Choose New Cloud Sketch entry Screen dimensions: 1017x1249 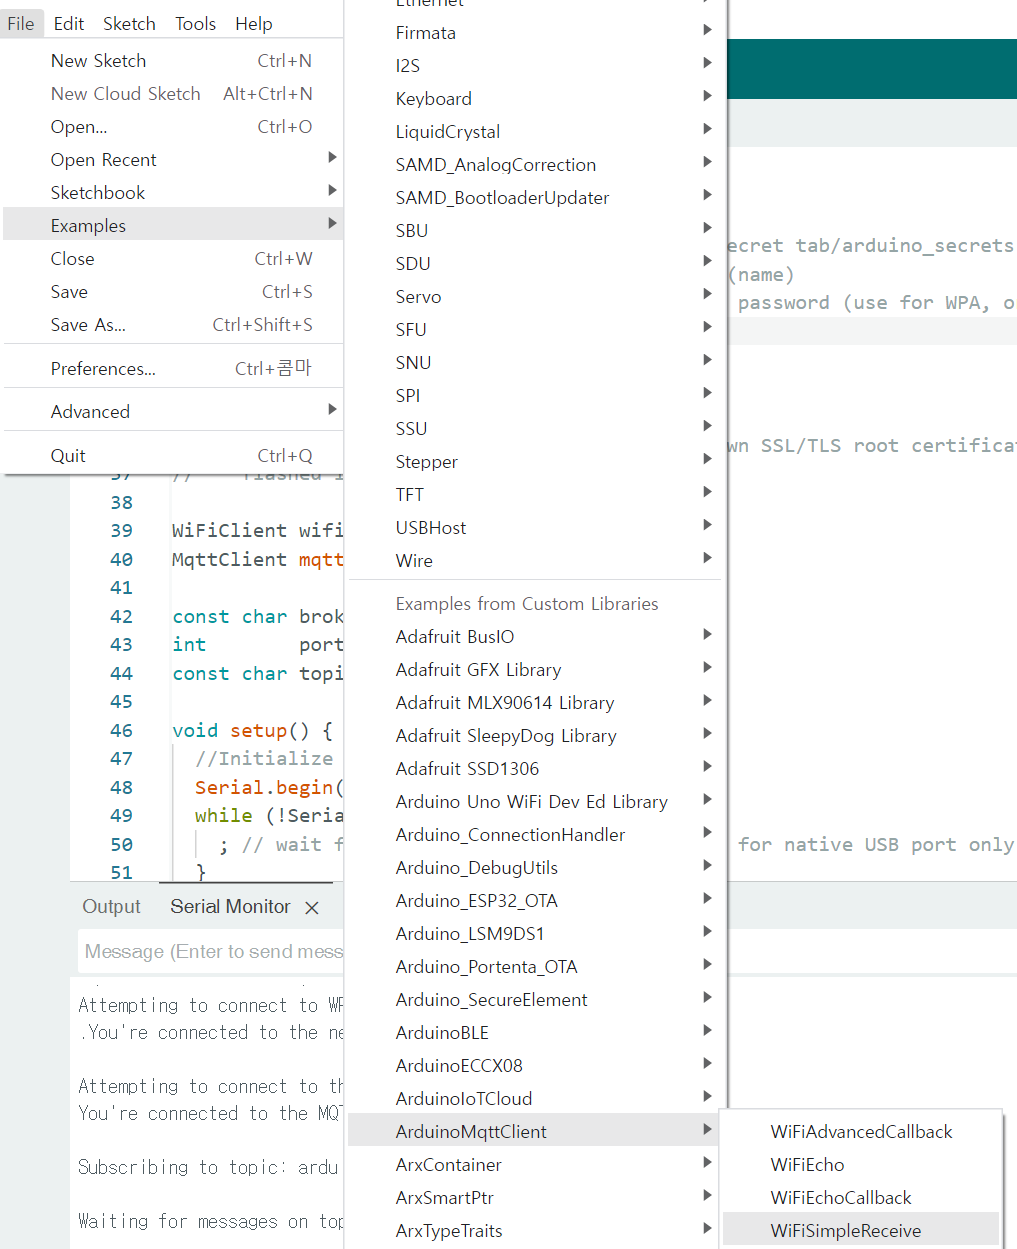[173, 94]
